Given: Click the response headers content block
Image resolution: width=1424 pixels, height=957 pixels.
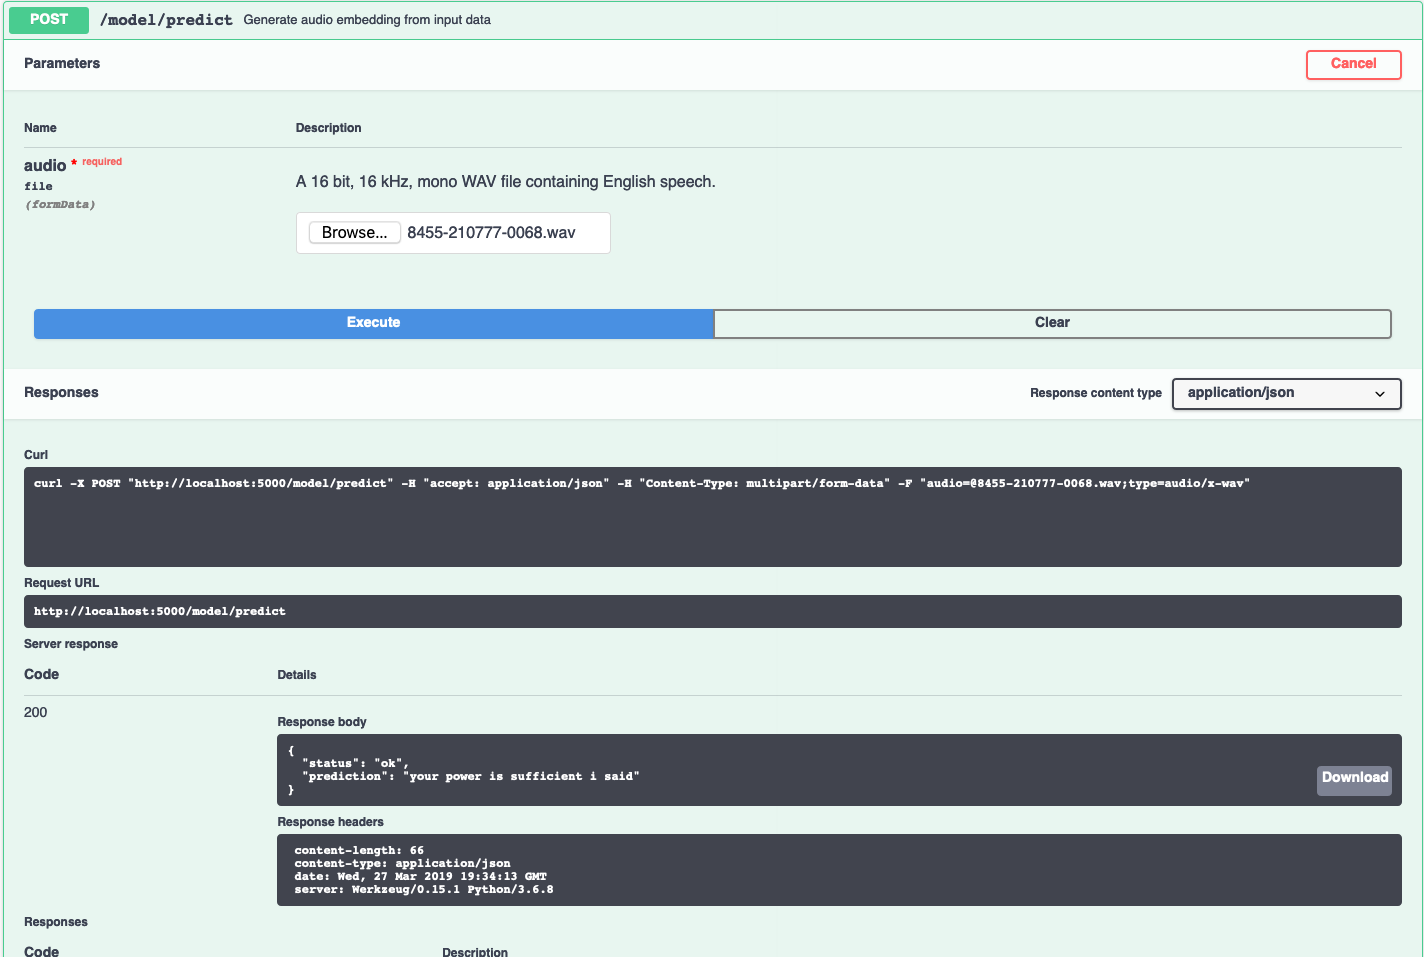Looking at the screenshot, I should pos(838,870).
